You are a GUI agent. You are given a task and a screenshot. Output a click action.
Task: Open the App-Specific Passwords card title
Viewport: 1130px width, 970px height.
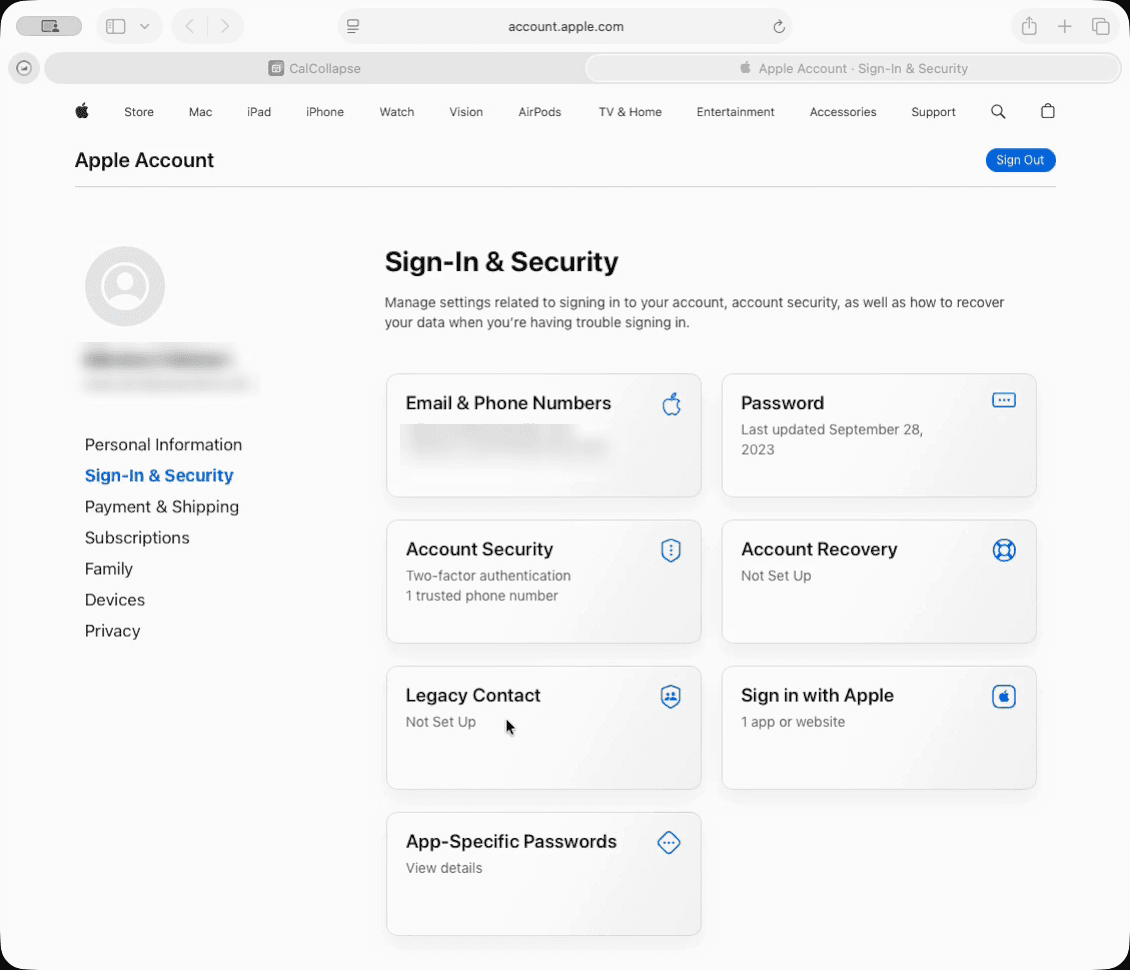tap(511, 842)
